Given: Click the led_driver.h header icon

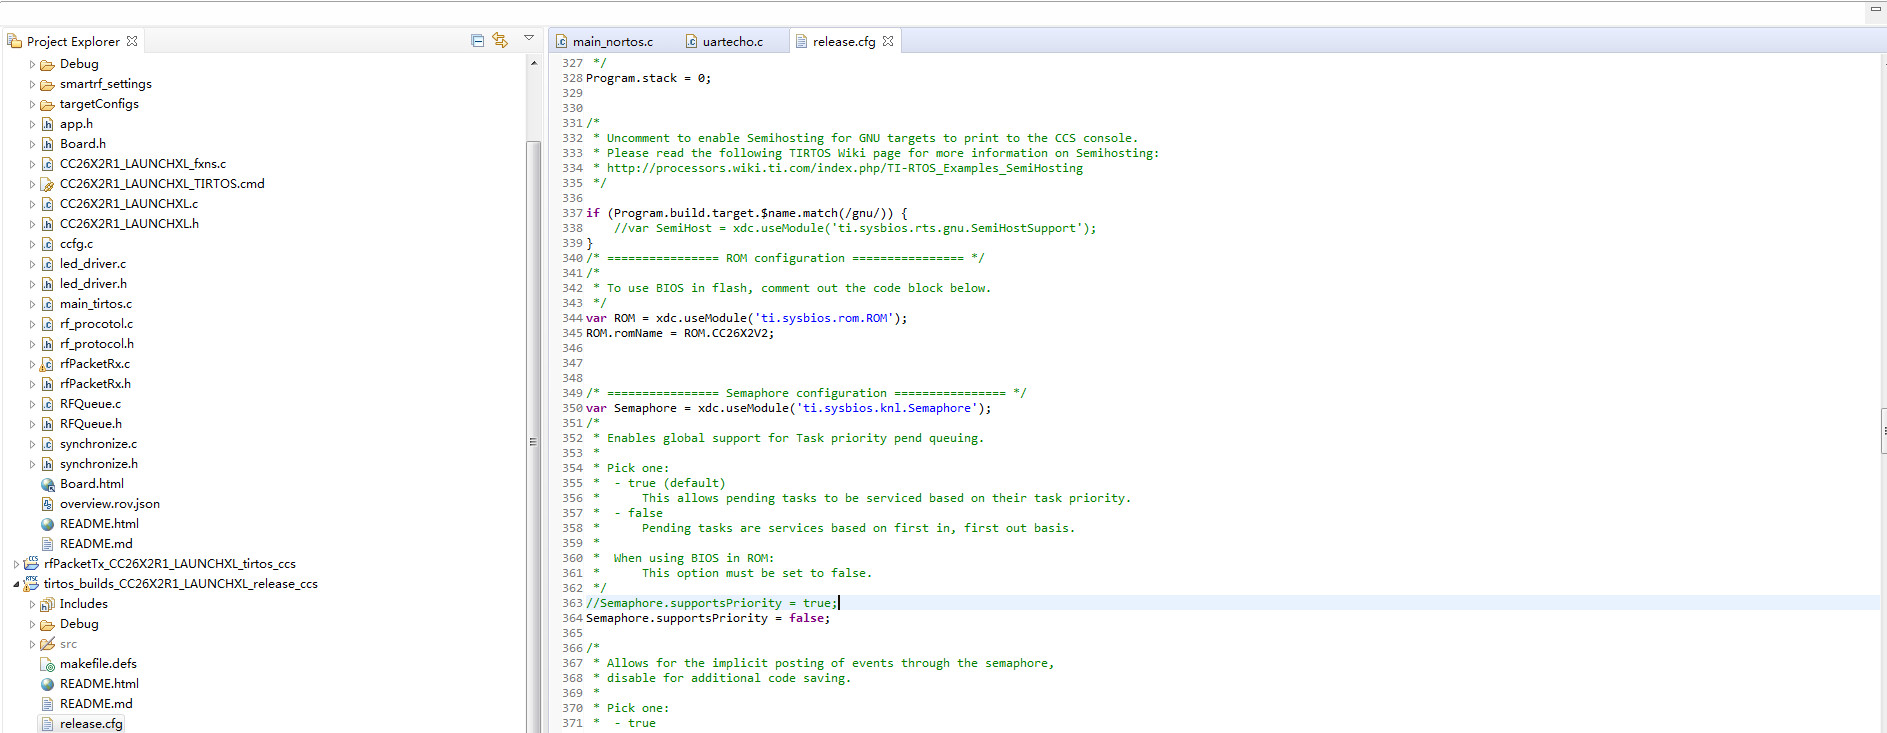Looking at the screenshot, I should coord(47,284).
